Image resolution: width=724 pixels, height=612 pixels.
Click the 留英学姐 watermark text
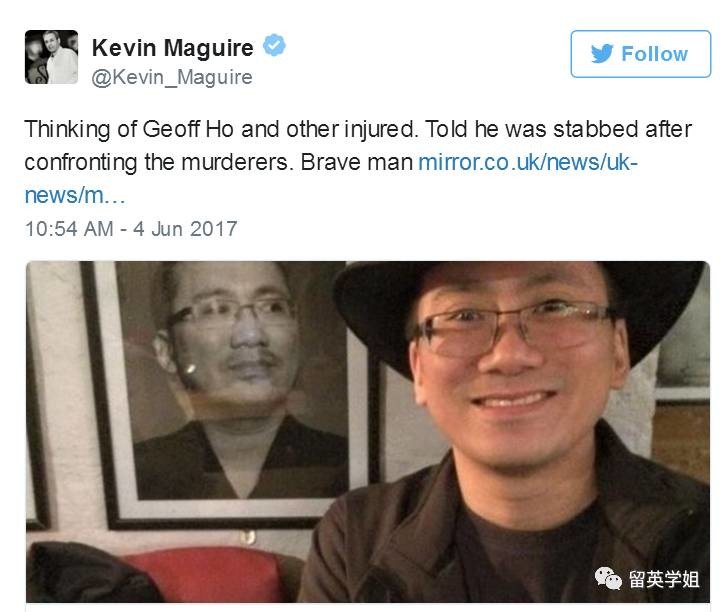click(664, 579)
